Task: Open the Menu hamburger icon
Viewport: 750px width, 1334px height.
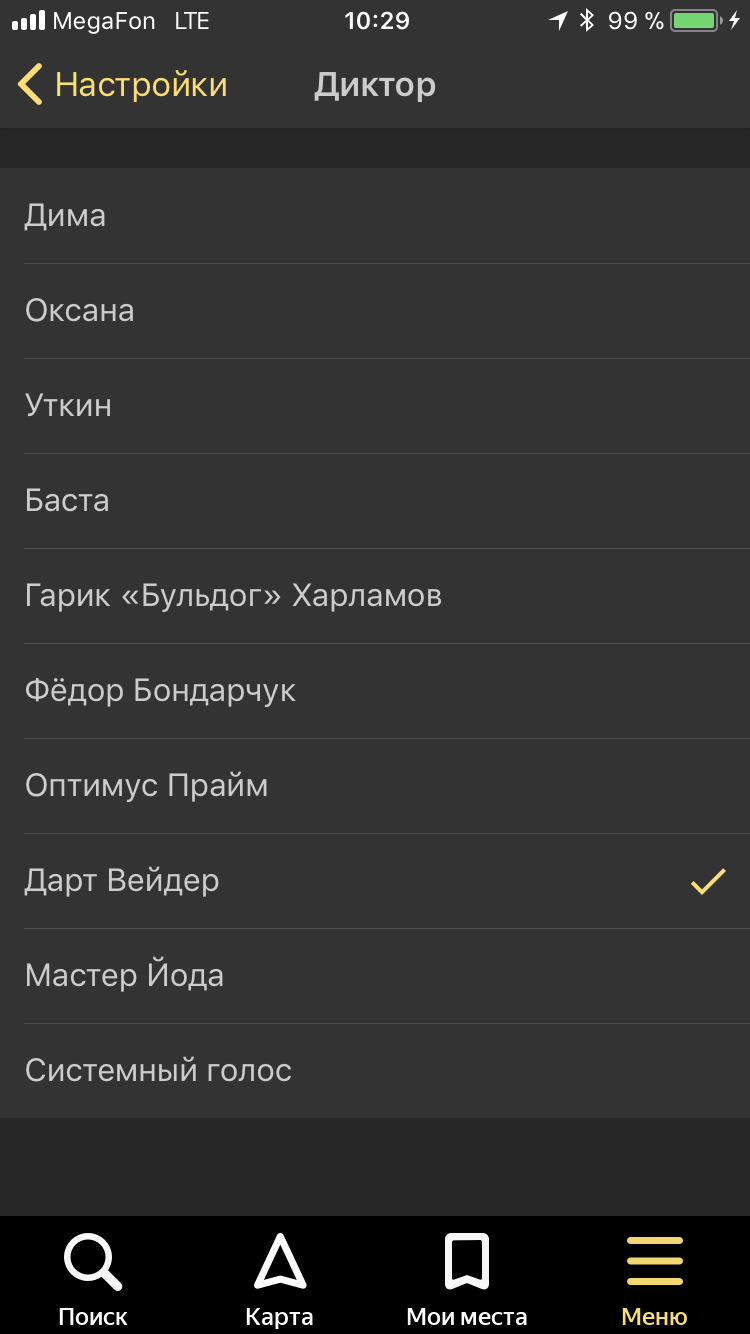Action: point(654,1262)
